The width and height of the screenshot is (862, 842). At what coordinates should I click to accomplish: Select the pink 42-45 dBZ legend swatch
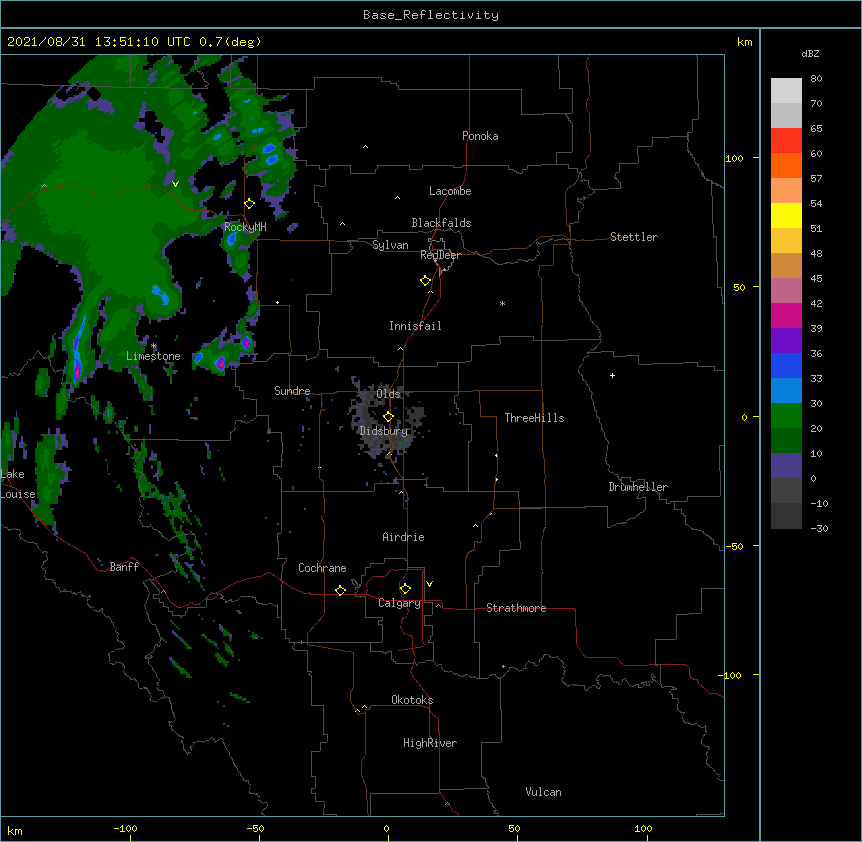coord(786,291)
